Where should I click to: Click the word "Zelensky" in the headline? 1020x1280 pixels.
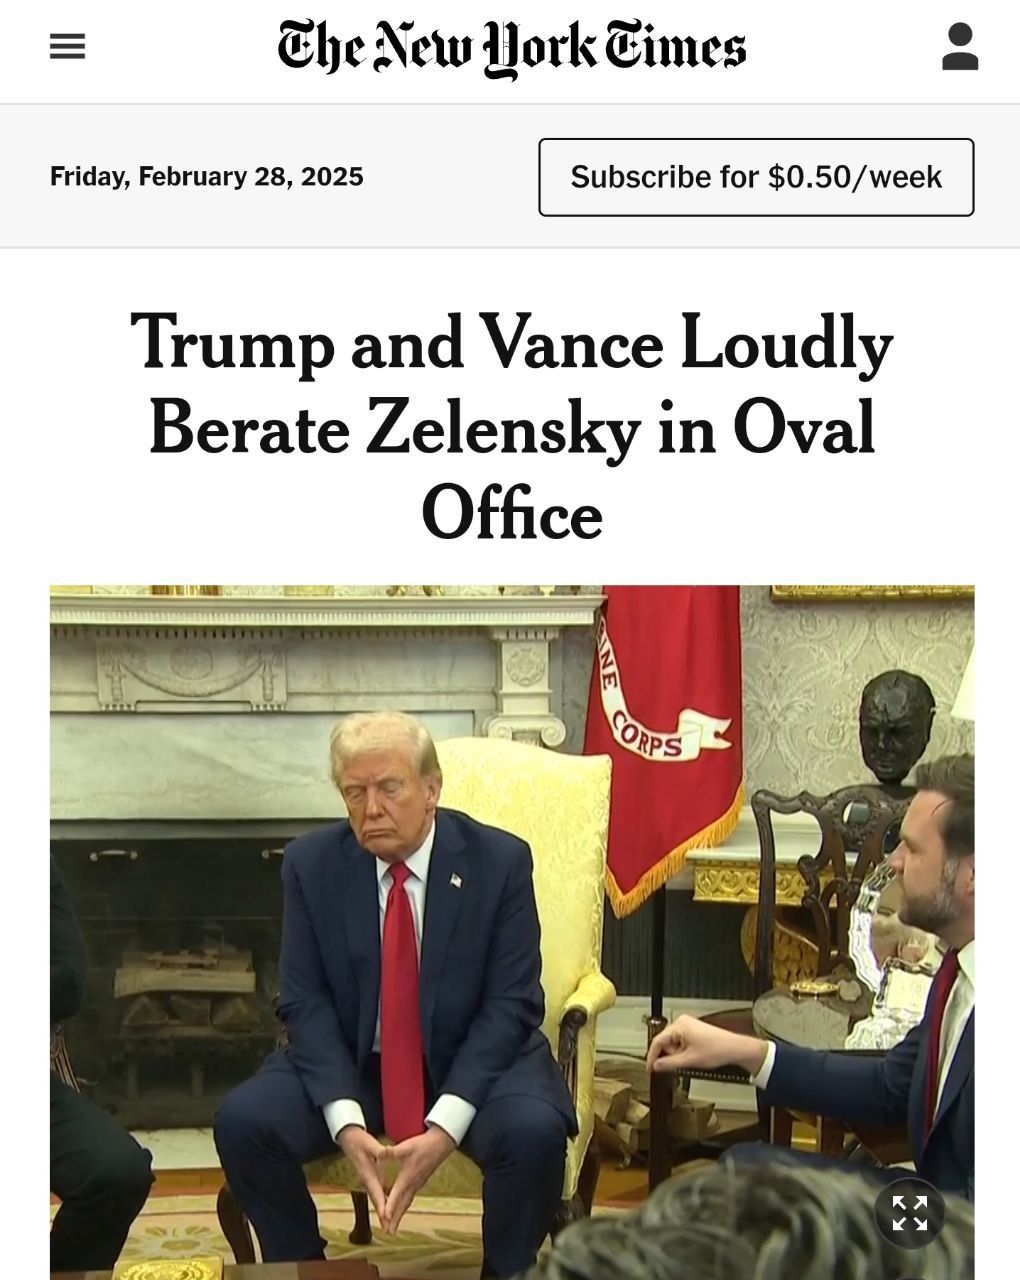(503, 428)
